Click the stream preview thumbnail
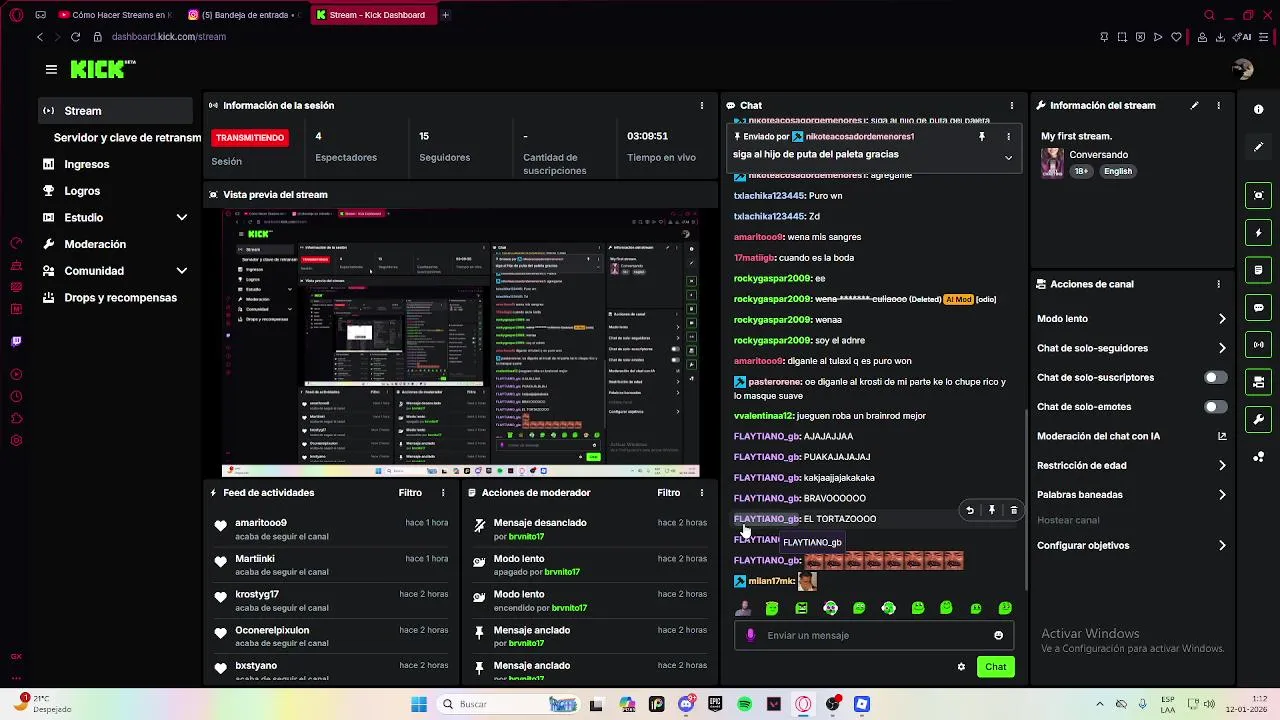Viewport: 1280px width, 720px height. 461,342
